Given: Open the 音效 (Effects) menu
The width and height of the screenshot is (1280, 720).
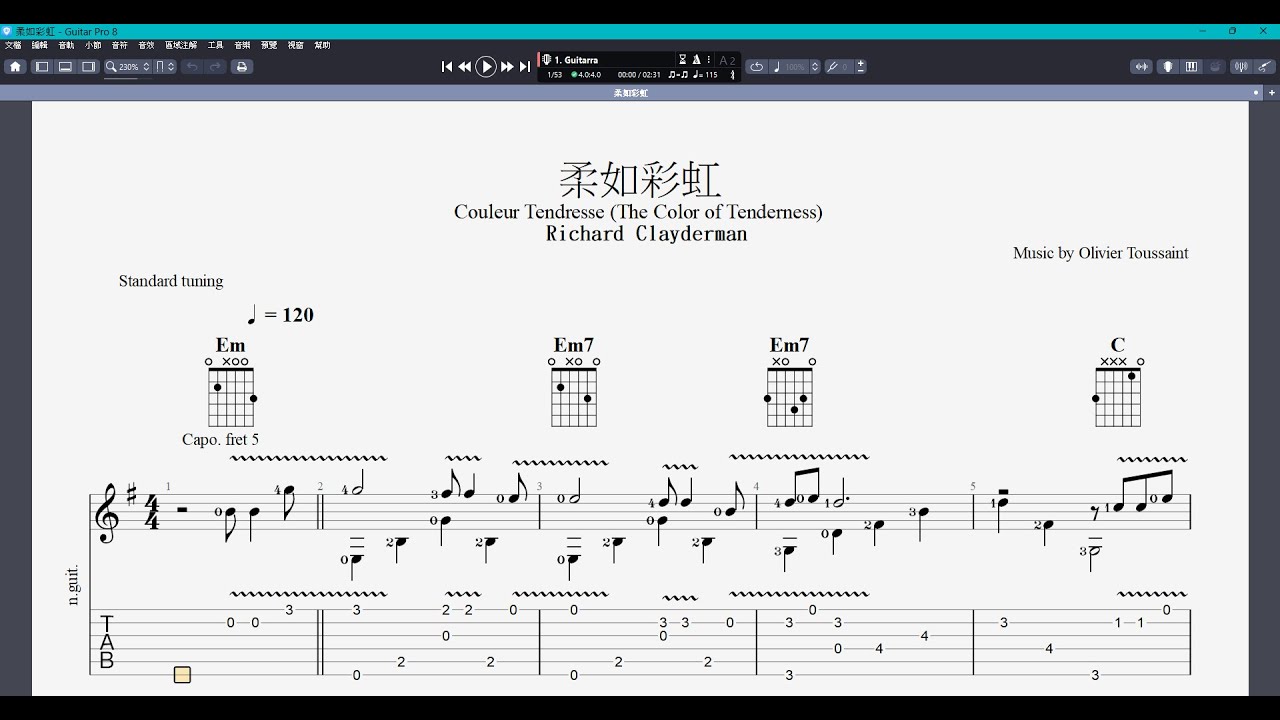Looking at the screenshot, I should click(x=147, y=45).
